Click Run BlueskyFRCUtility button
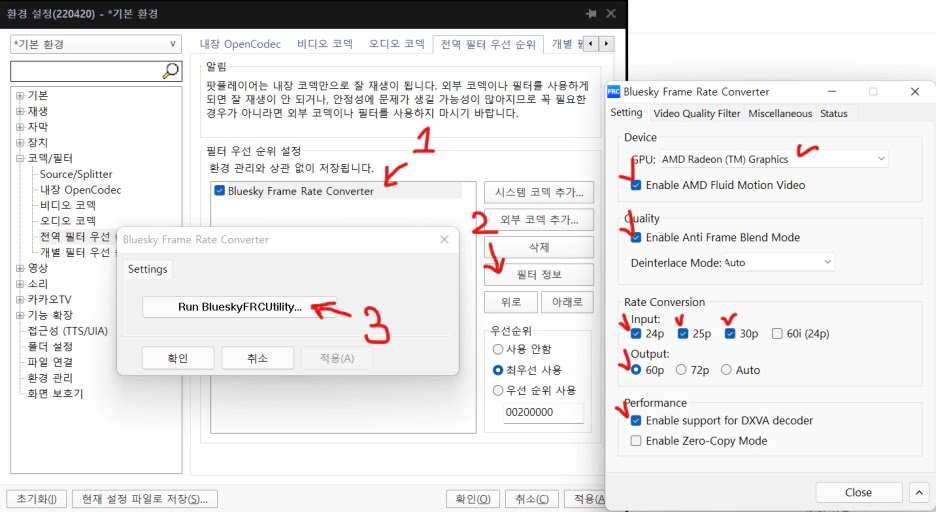 point(239,307)
